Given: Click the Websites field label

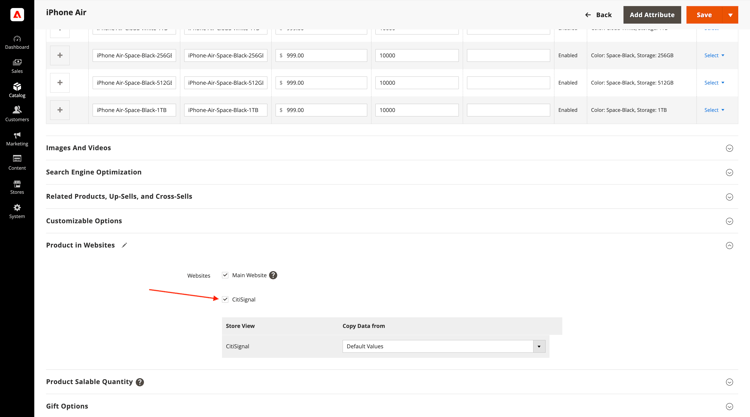Looking at the screenshot, I should (x=199, y=275).
